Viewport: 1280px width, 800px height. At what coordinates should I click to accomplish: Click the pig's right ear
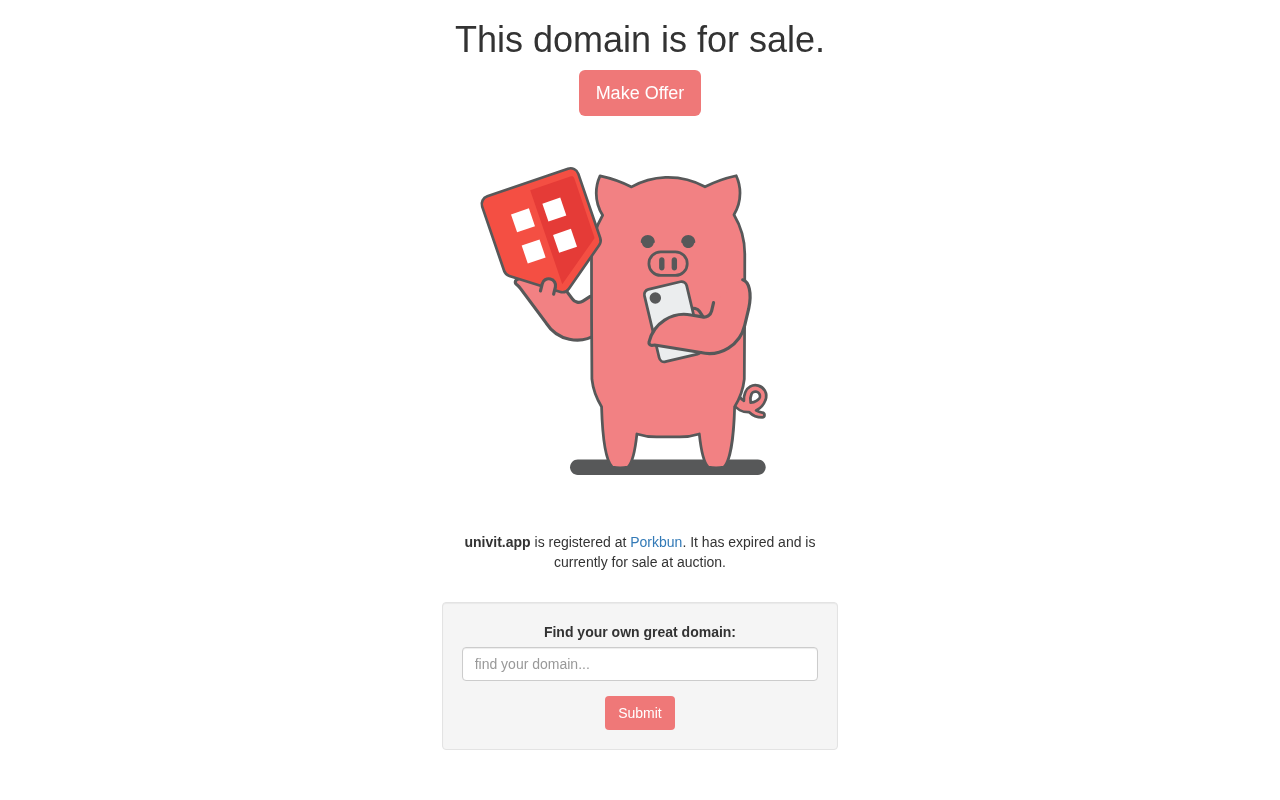(726, 196)
